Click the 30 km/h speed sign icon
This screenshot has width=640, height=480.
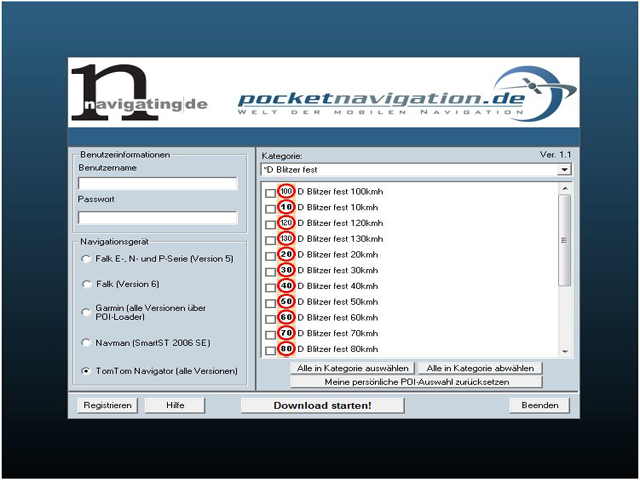tap(286, 270)
